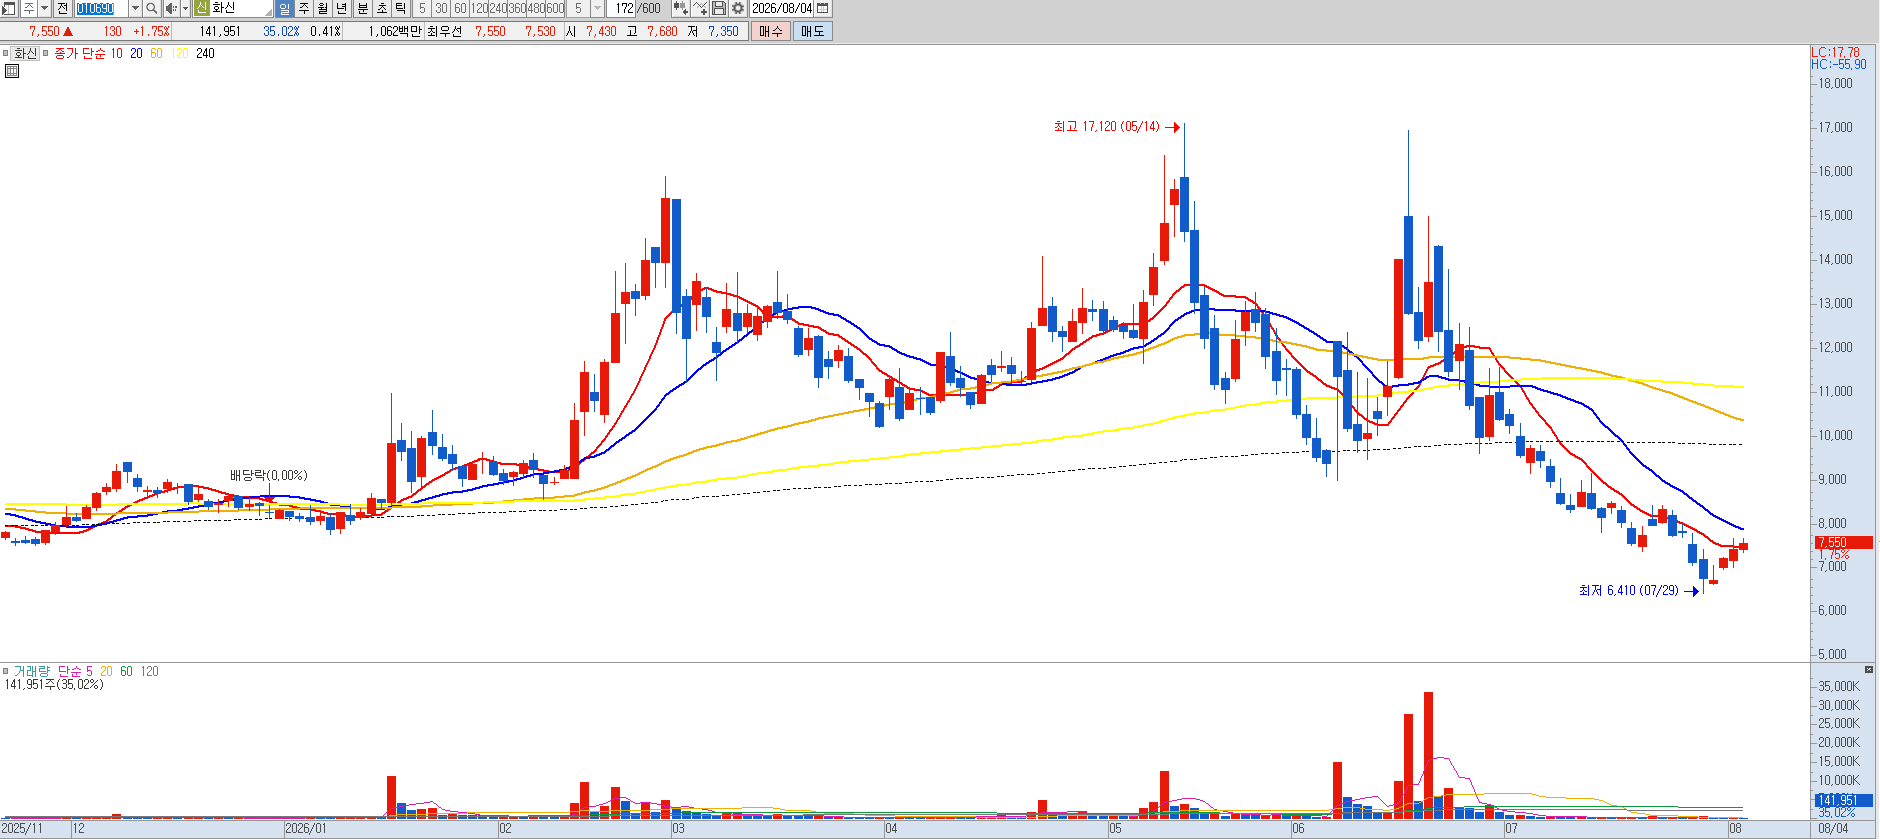The image size is (1880, 839).
Task: Click the stock search magnifier icon
Action: tap(151, 8)
